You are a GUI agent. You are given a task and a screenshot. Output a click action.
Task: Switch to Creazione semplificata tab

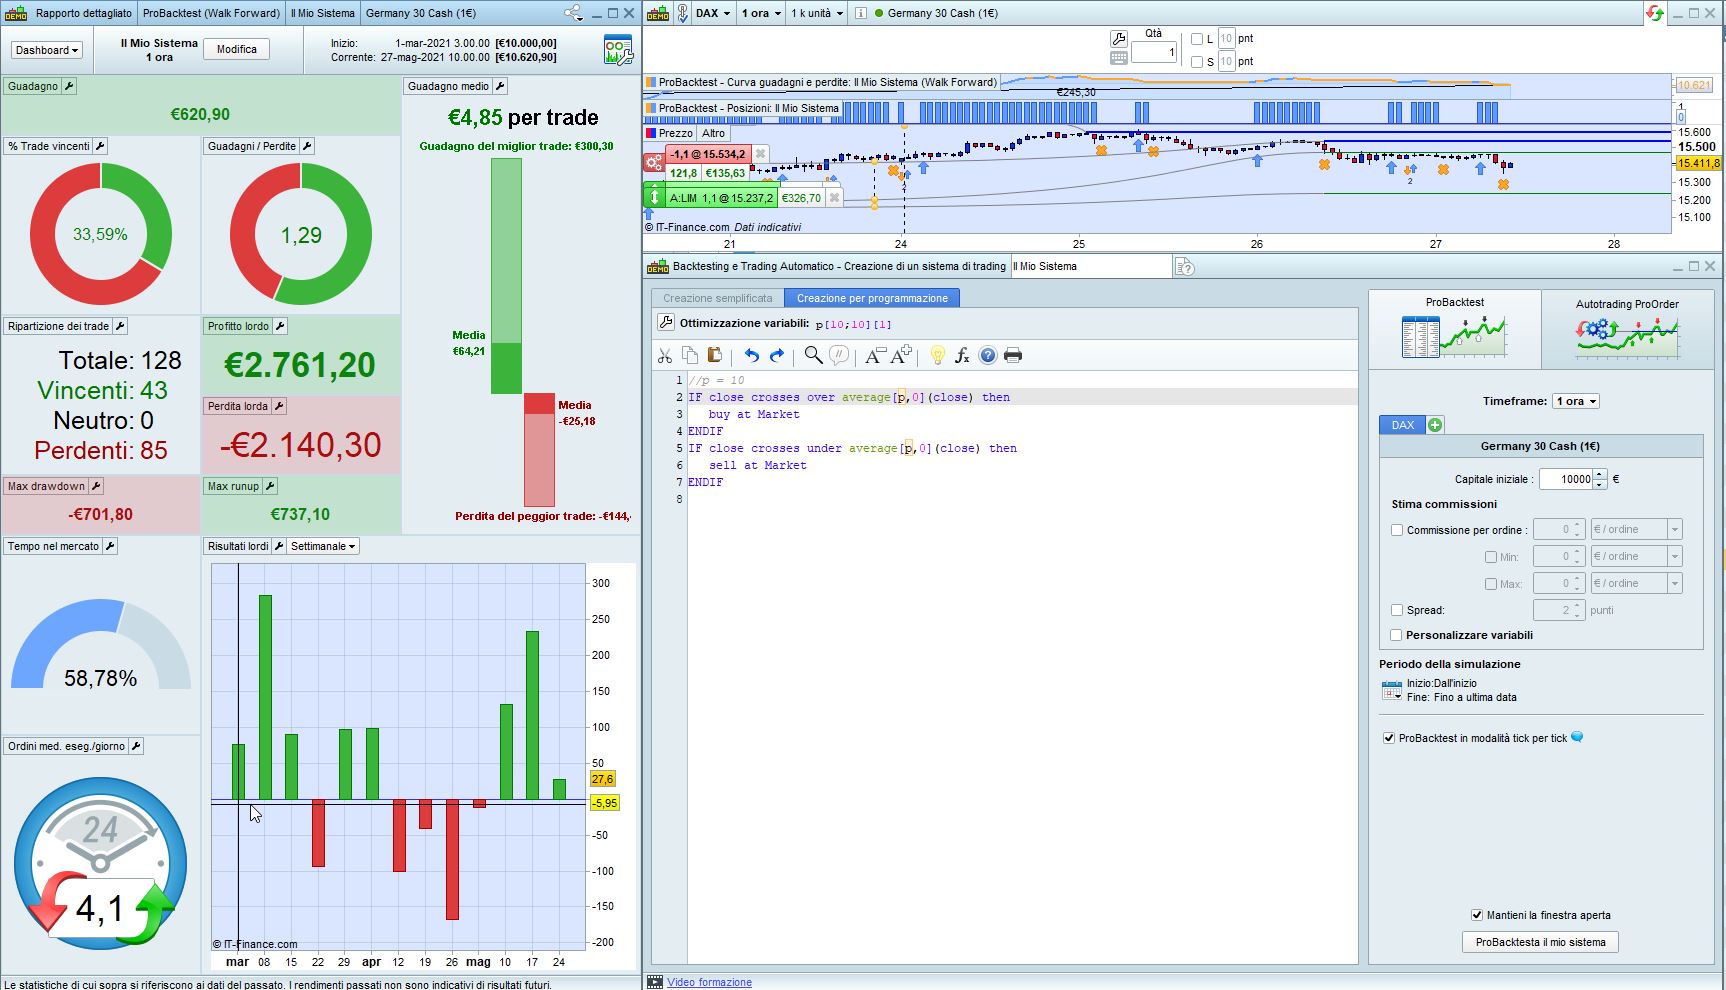coord(717,298)
